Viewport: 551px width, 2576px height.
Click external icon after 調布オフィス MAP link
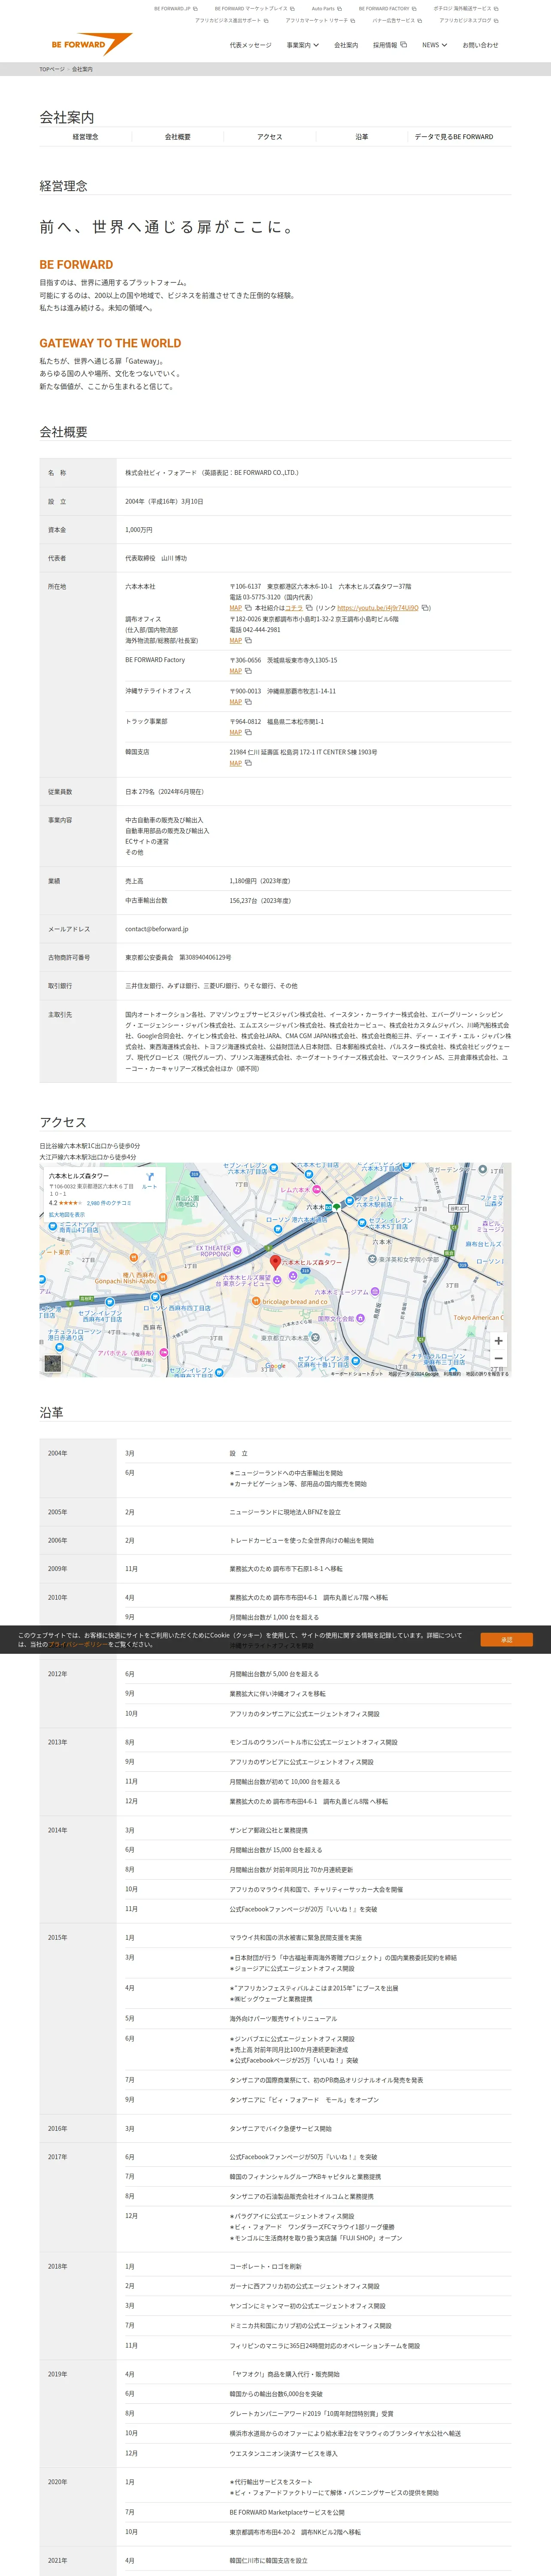pos(248,640)
